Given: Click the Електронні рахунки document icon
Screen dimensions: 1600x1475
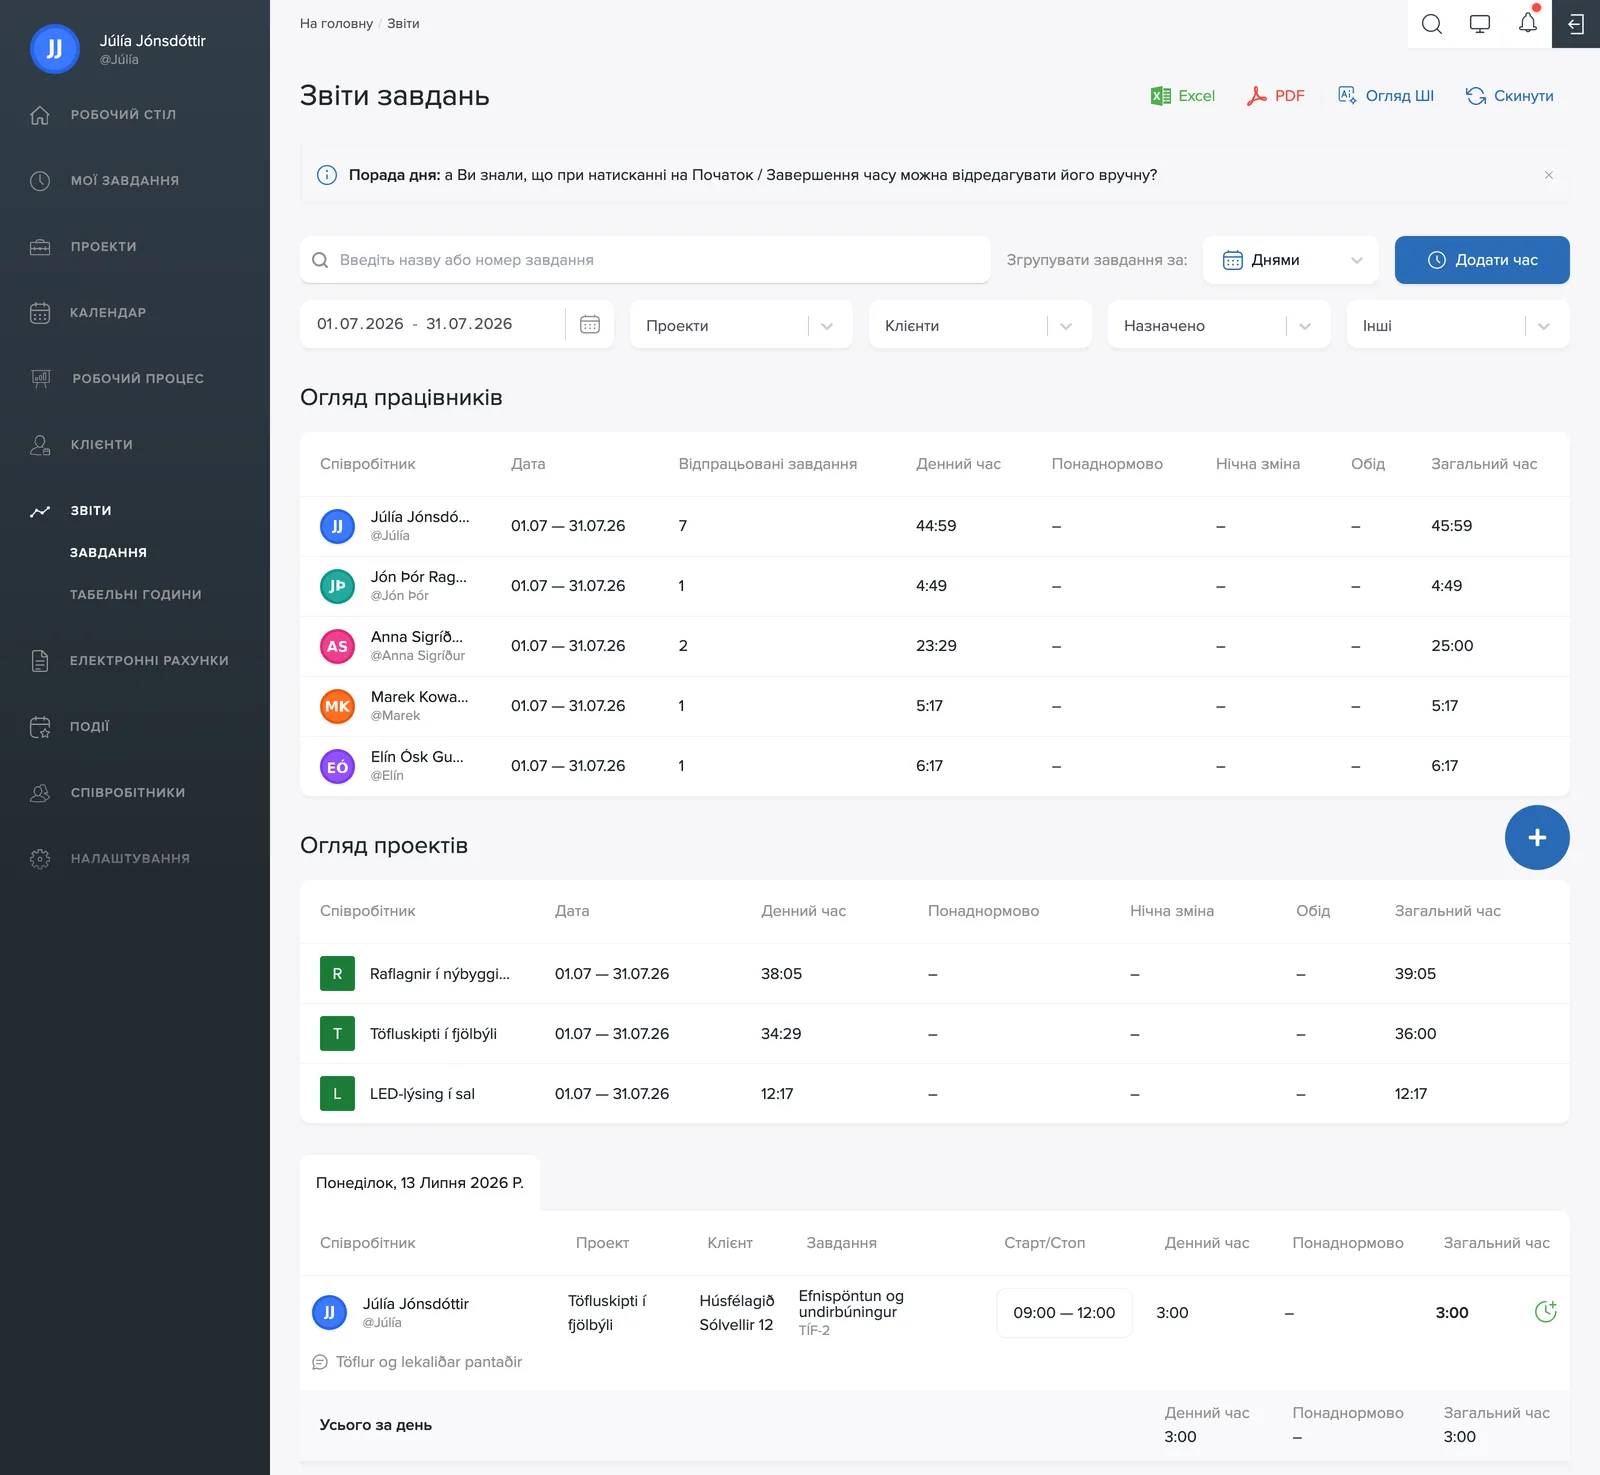Looking at the screenshot, I should coord(40,661).
